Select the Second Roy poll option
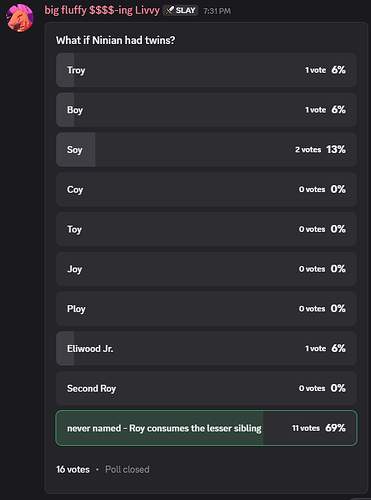This screenshot has width=371, height=500. [x=206, y=388]
